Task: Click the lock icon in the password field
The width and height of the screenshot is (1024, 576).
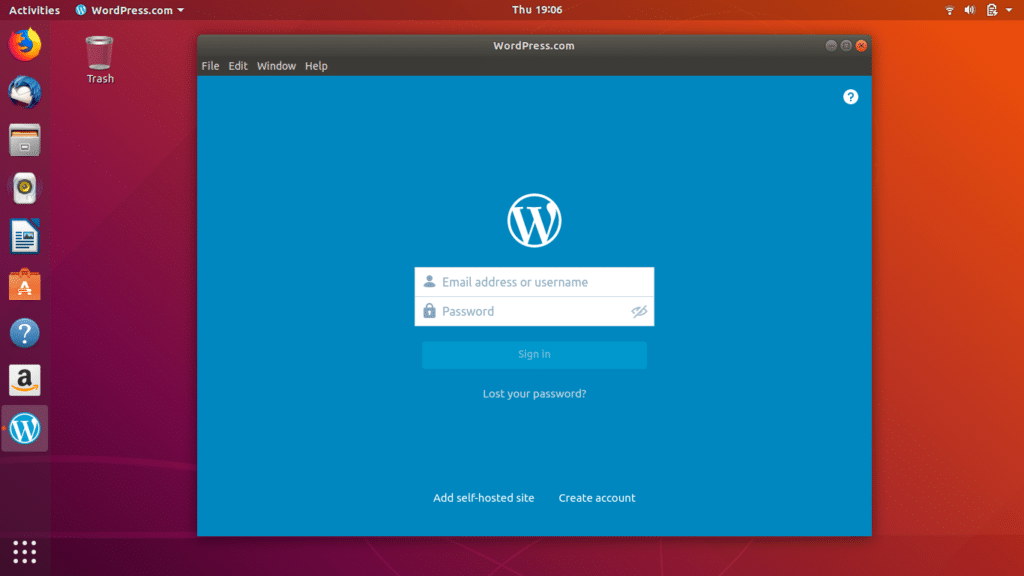Action: (428, 311)
